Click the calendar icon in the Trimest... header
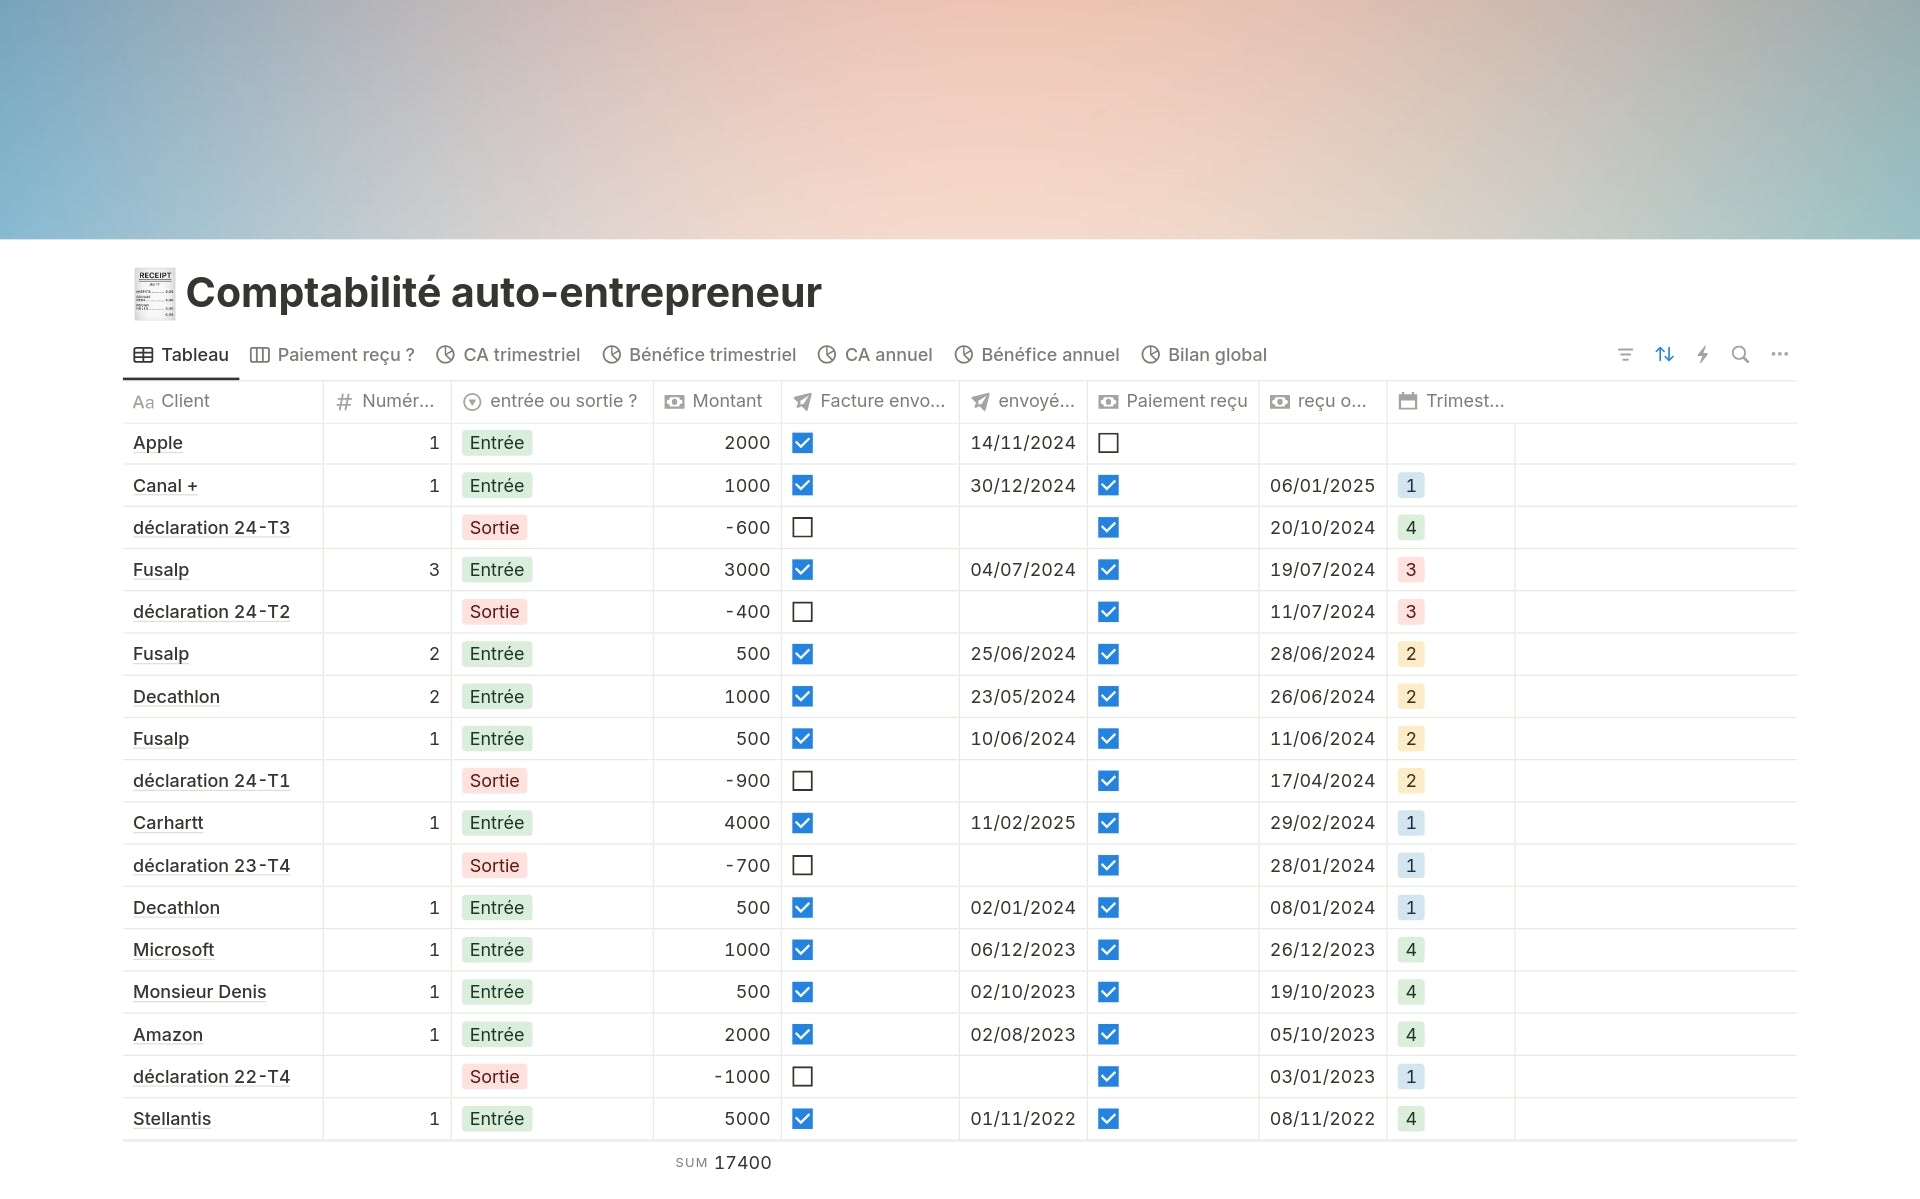 coord(1408,401)
